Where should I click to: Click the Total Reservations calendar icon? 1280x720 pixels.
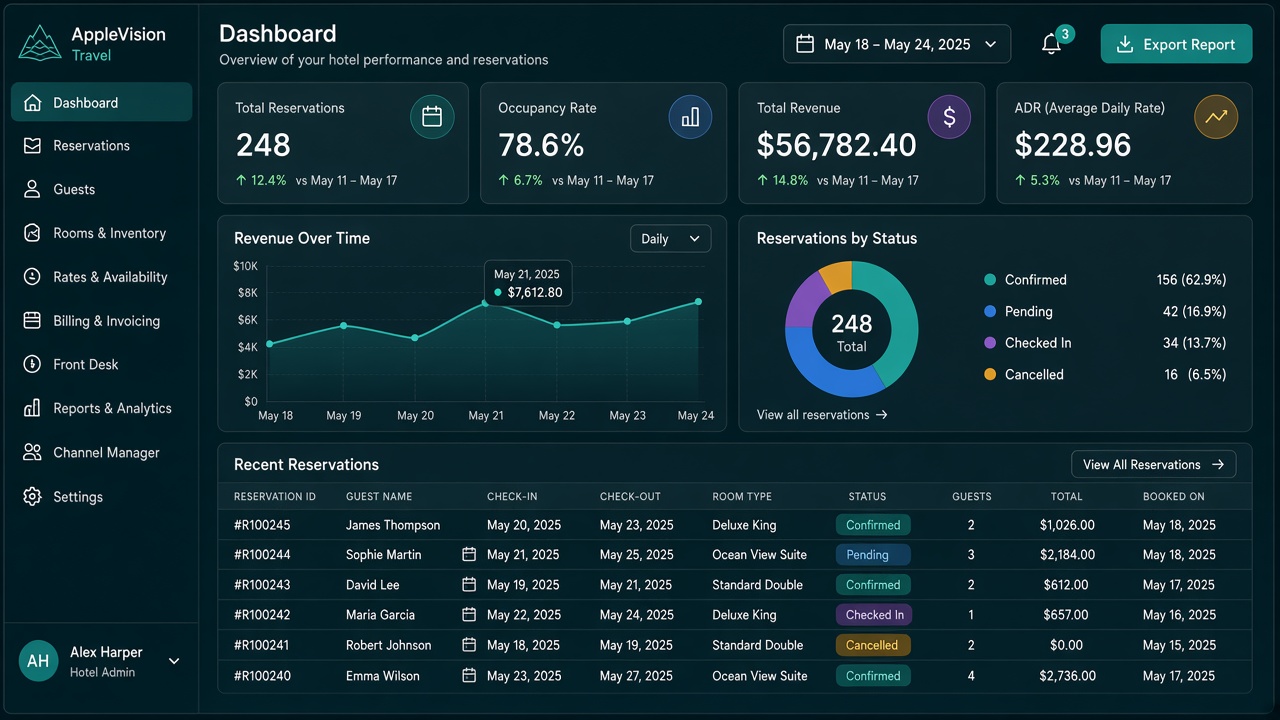tap(432, 117)
